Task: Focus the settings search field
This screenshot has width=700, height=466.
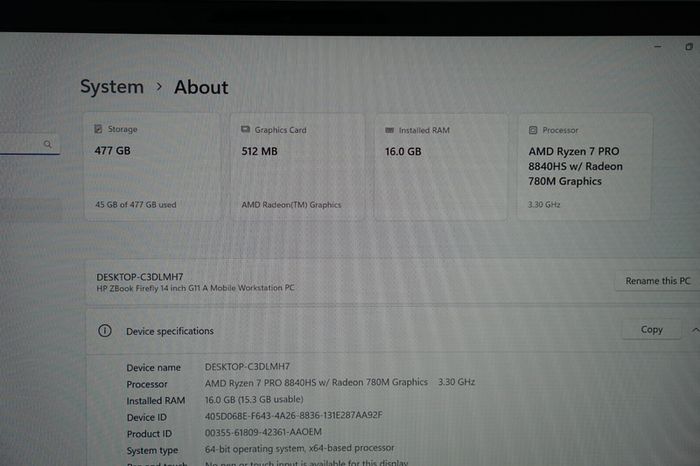Action: (28, 144)
